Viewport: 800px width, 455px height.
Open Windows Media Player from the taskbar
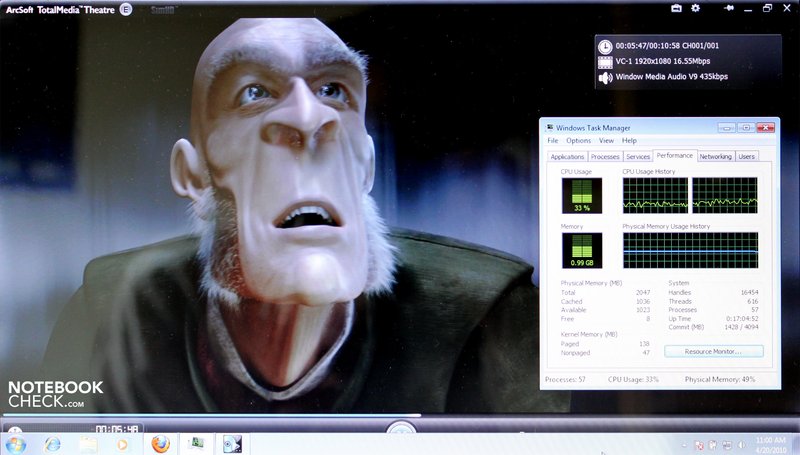pyautogui.click(x=122, y=444)
